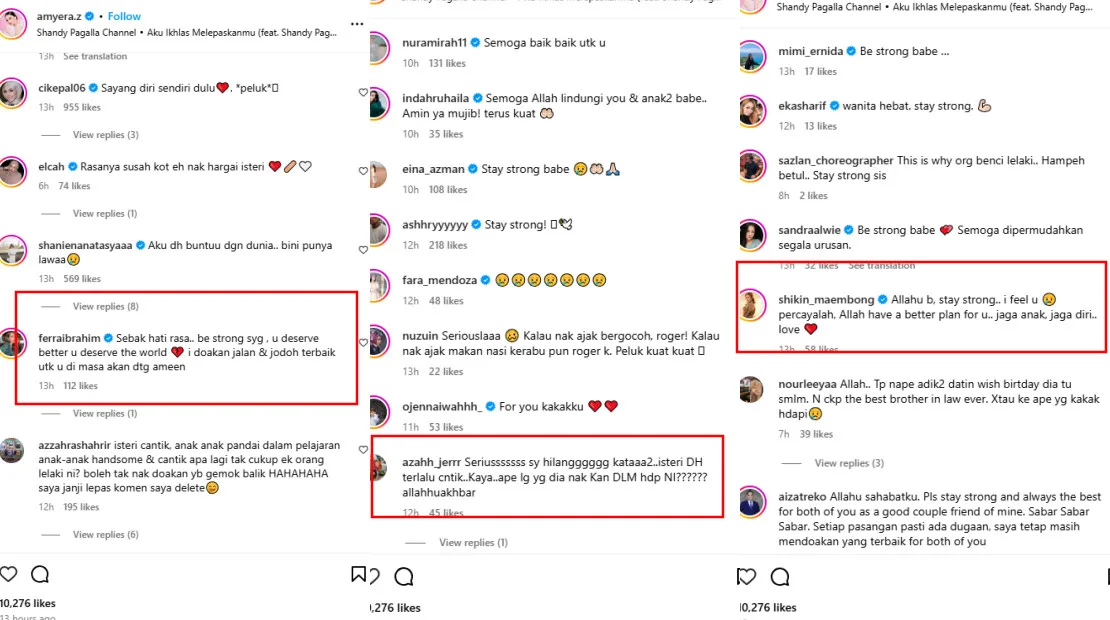
Task: Save the post with the bookmark icon
Action: (357, 574)
